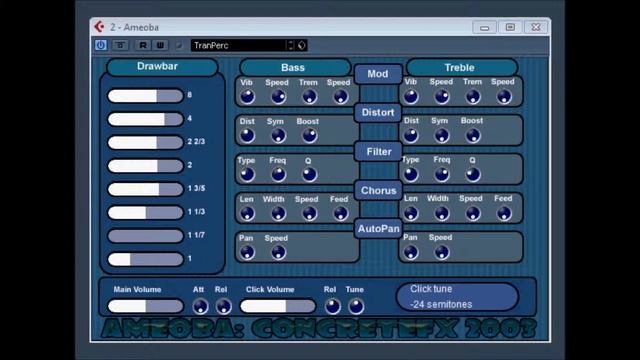The height and width of the screenshot is (360, 640).
Task: Click the Att envelope knob
Action: [200, 306]
